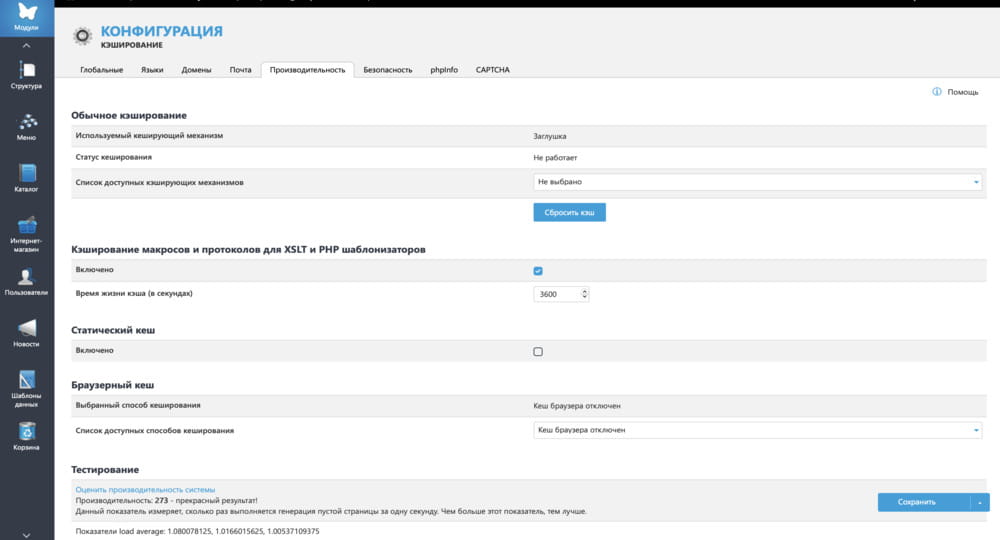Open the browser cache method dropdown
This screenshot has height=540, width=1000.
pyautogui.click(x=758, y=430)
